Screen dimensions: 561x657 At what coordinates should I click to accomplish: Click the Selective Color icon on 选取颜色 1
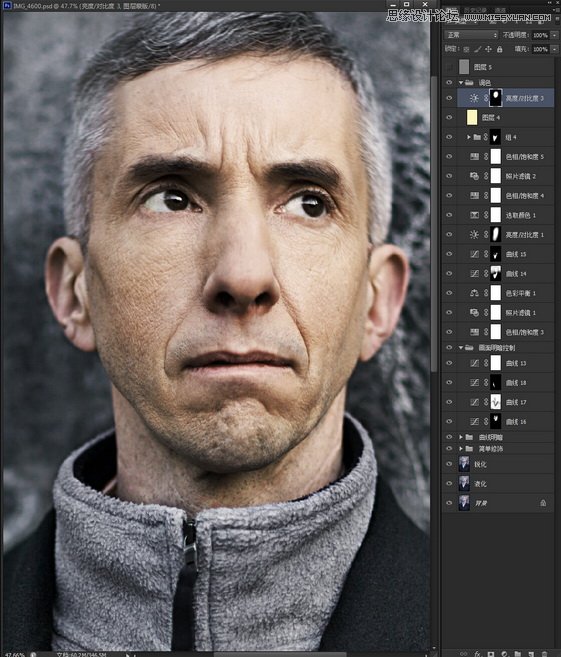(474, 215)
